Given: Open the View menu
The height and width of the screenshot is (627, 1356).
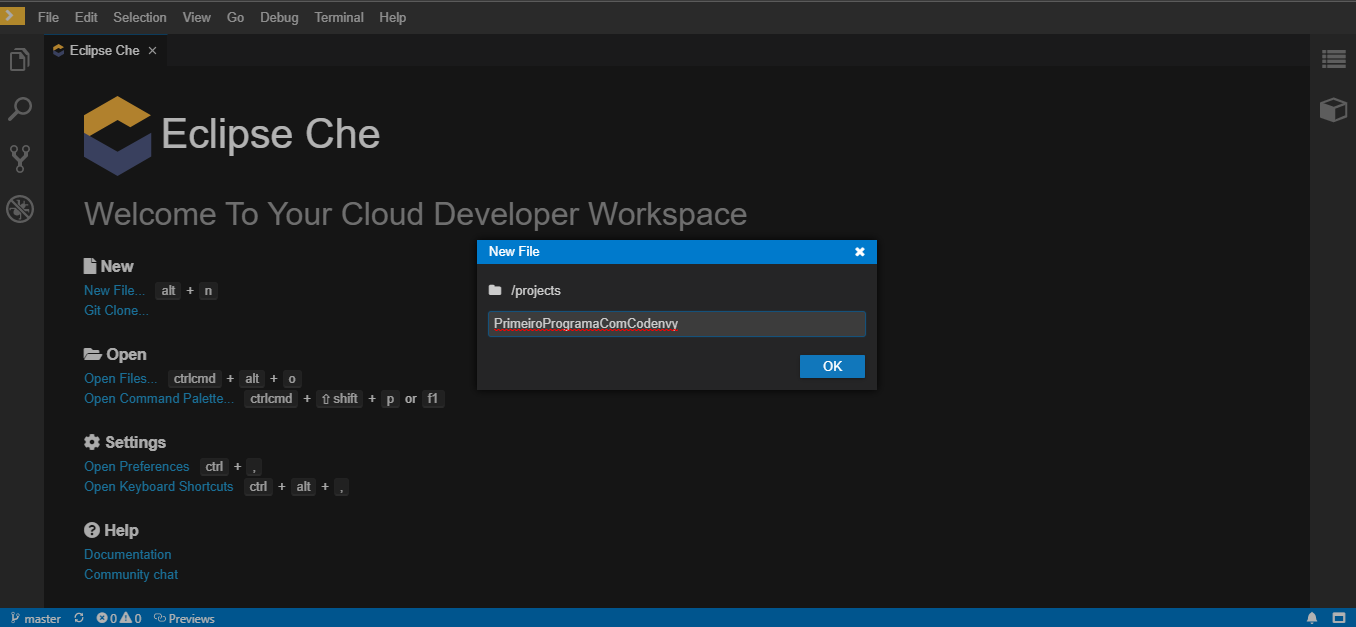Looking at the screenshot, I should tap(197, 17).
